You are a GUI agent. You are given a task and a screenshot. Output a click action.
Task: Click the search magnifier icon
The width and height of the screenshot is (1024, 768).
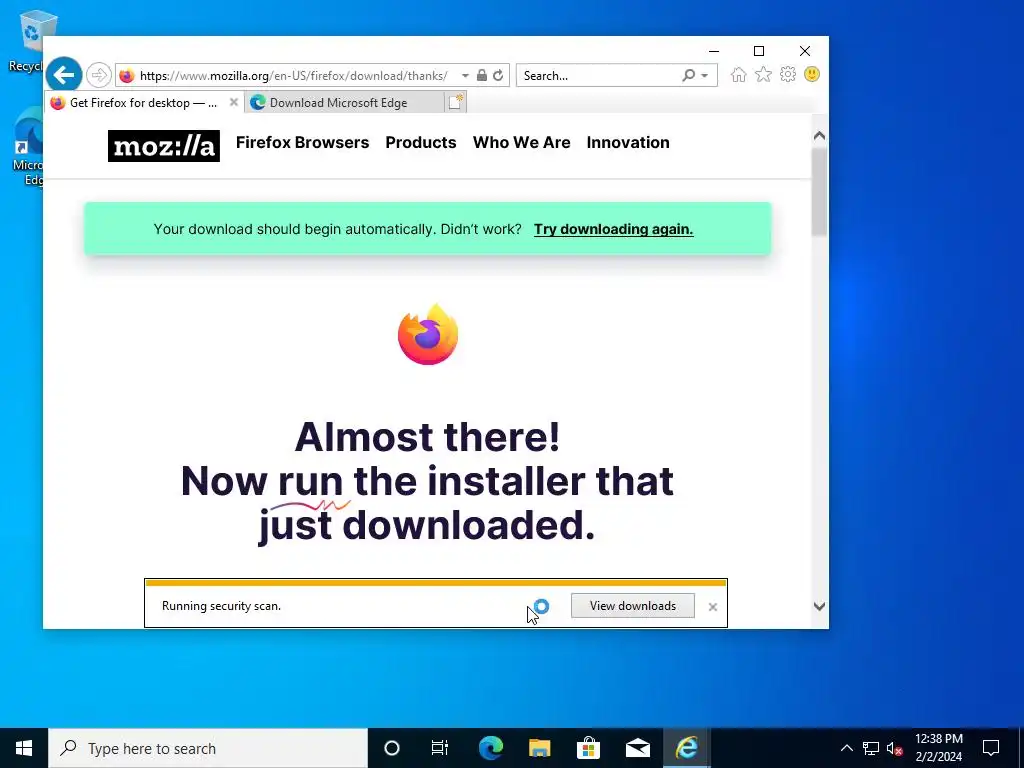[x=688, y=75]
